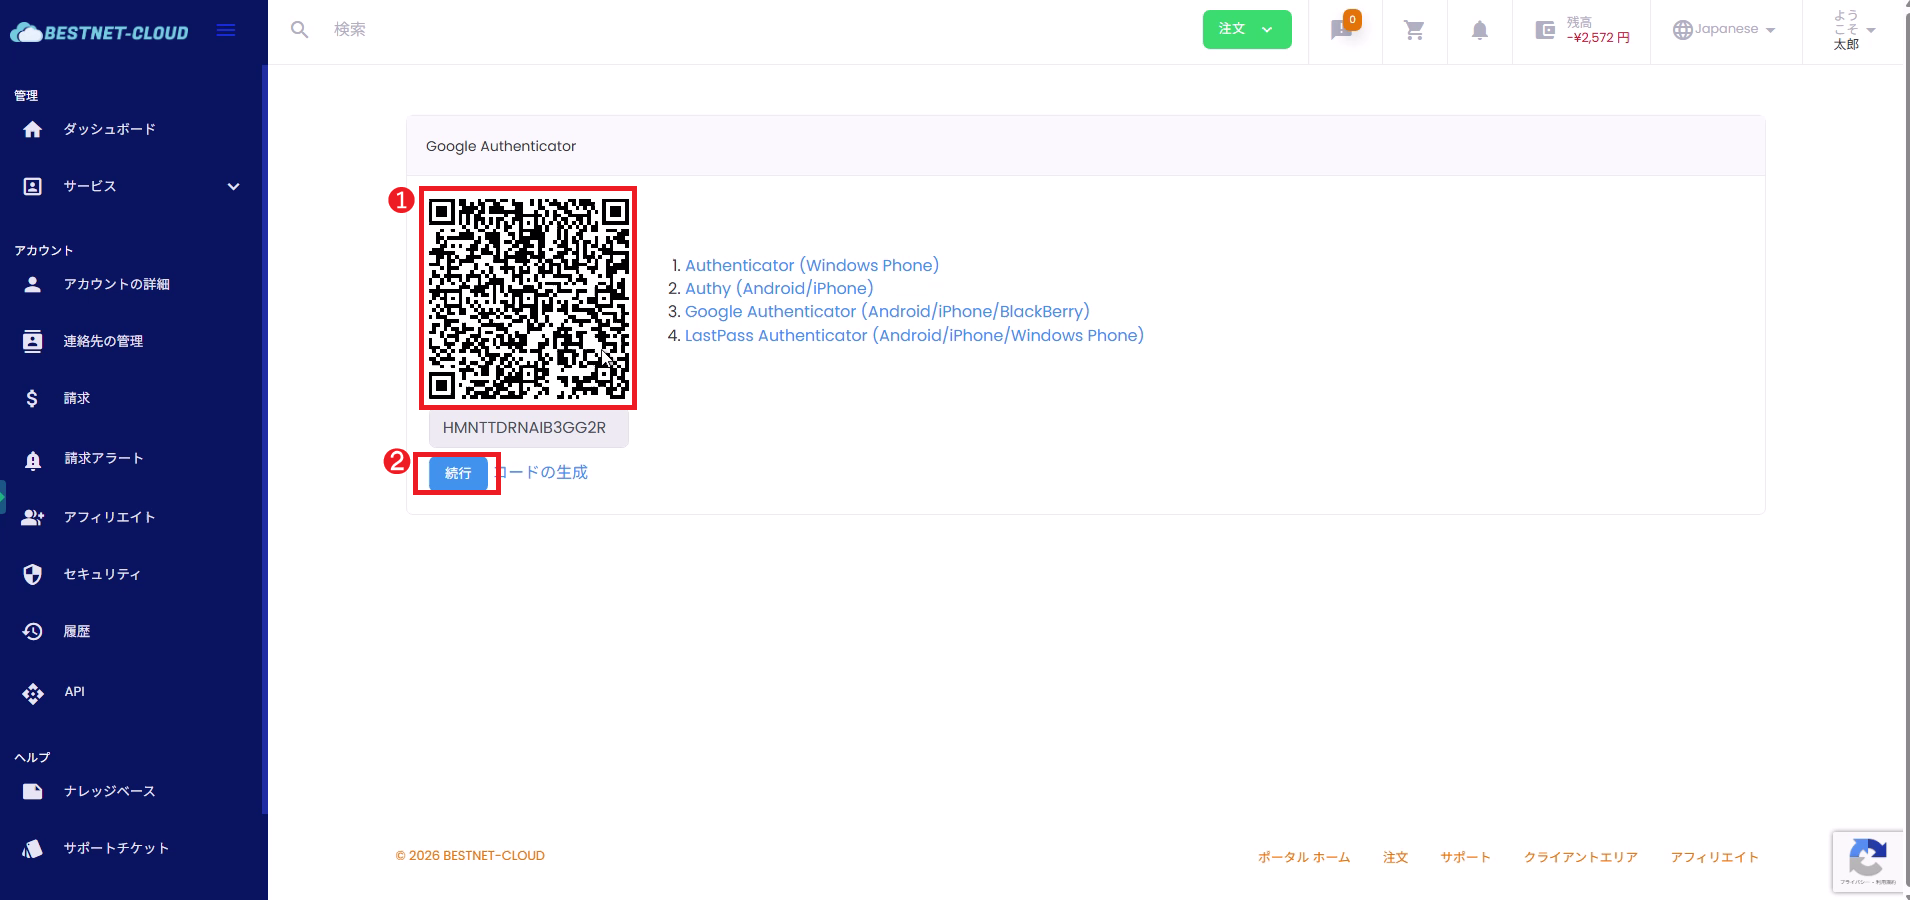
Task: Go to アカウントの詳細 in sidebar
Action: (x=116, y=285)
